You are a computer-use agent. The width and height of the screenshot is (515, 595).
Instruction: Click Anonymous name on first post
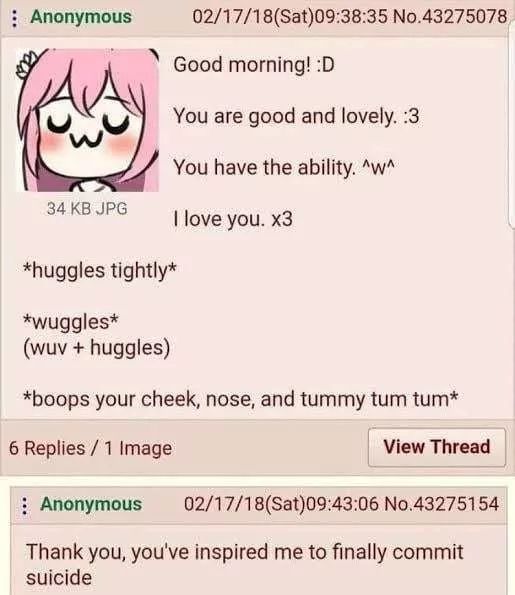tap(81, 17)
